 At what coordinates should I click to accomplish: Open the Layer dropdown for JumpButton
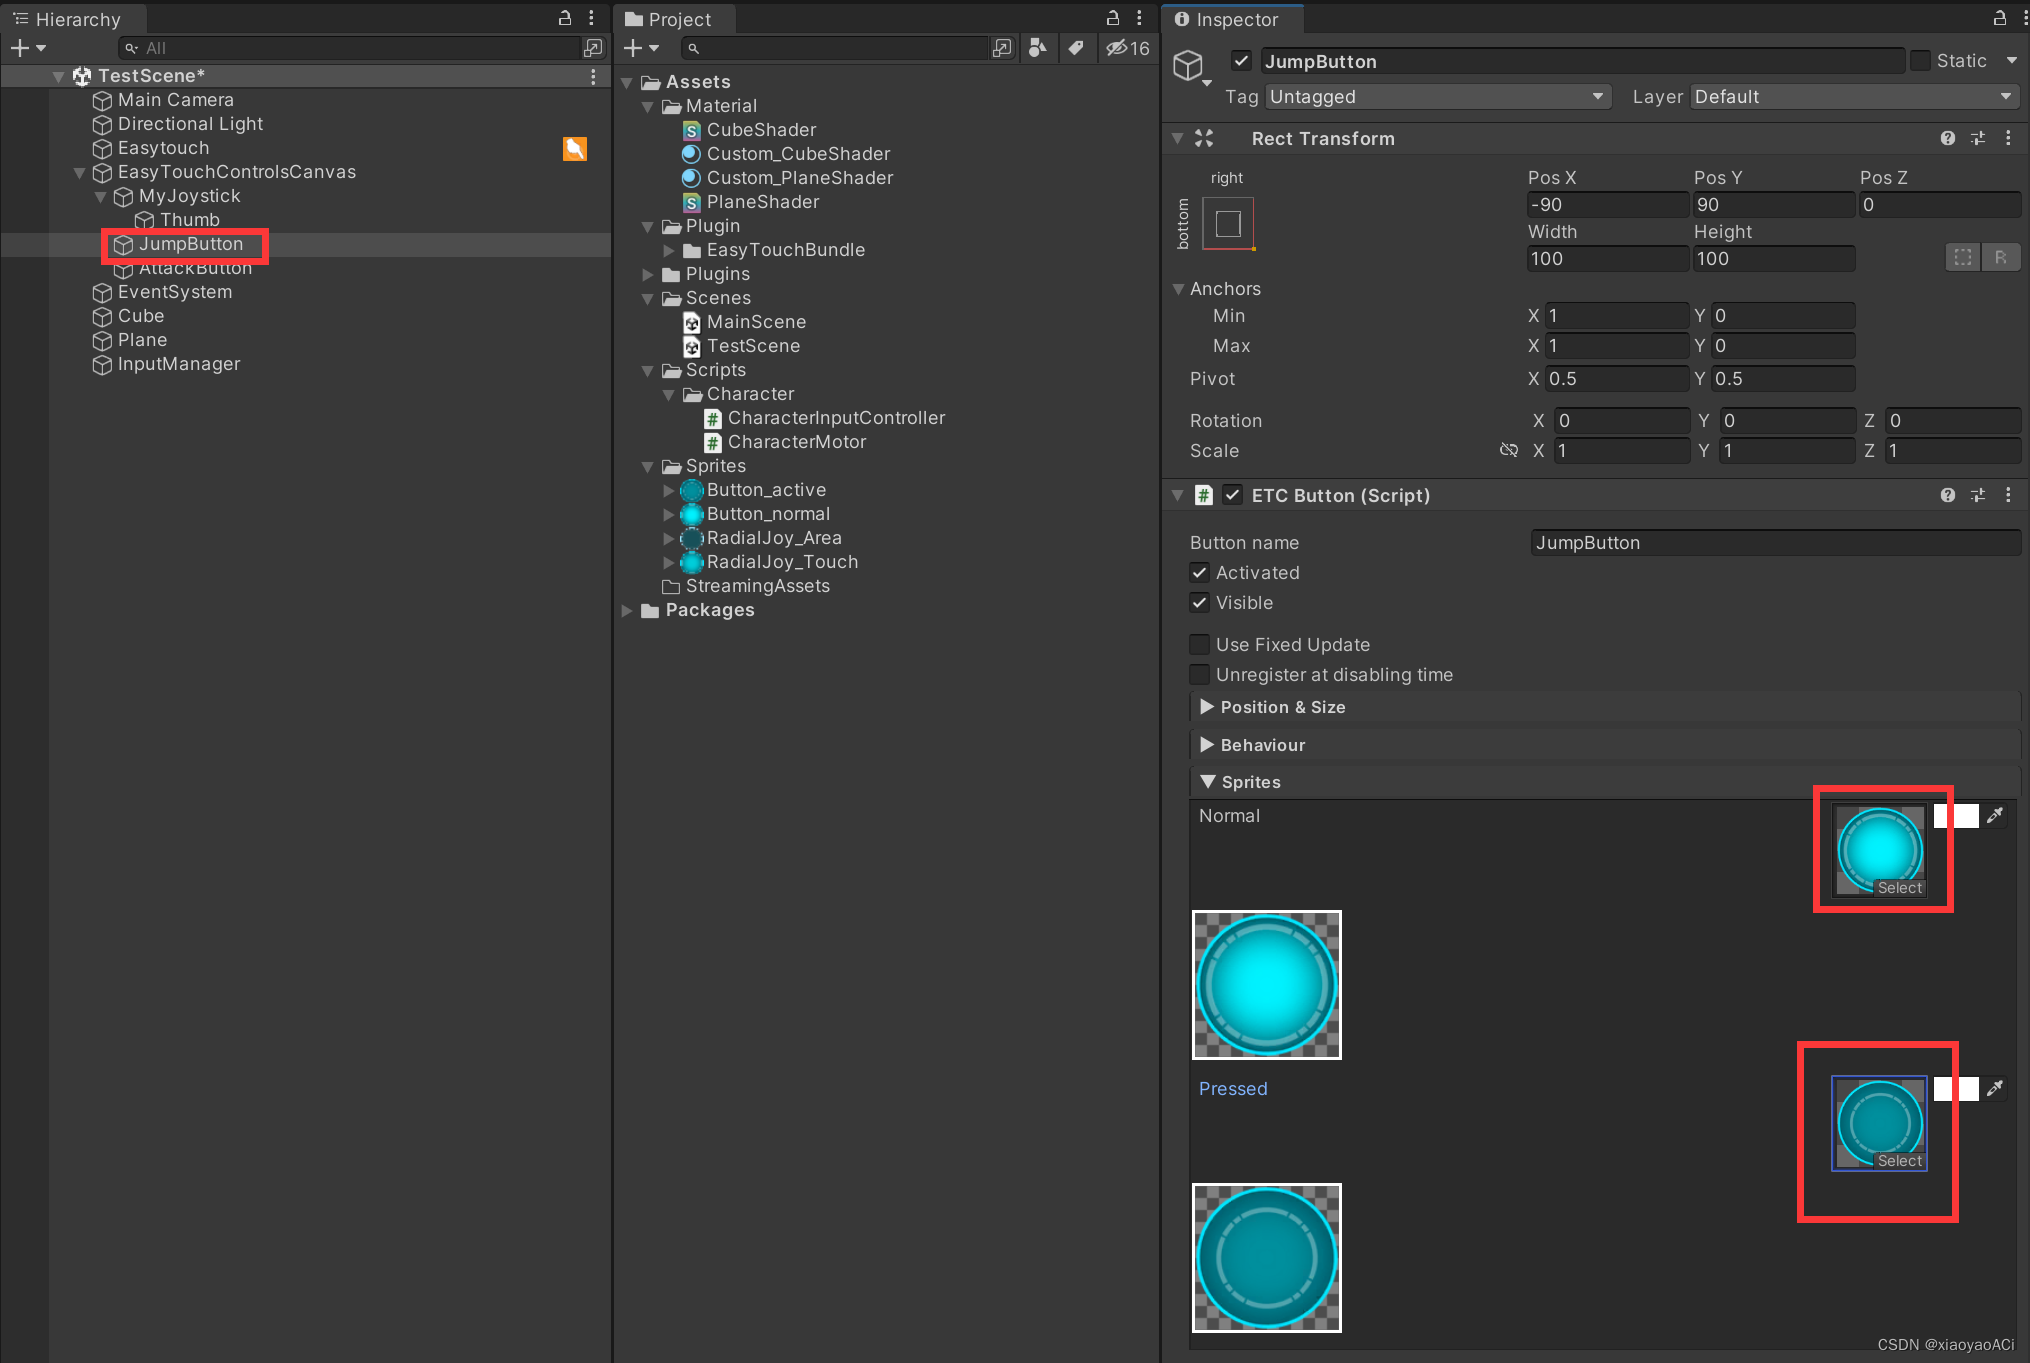[1855, 97]
